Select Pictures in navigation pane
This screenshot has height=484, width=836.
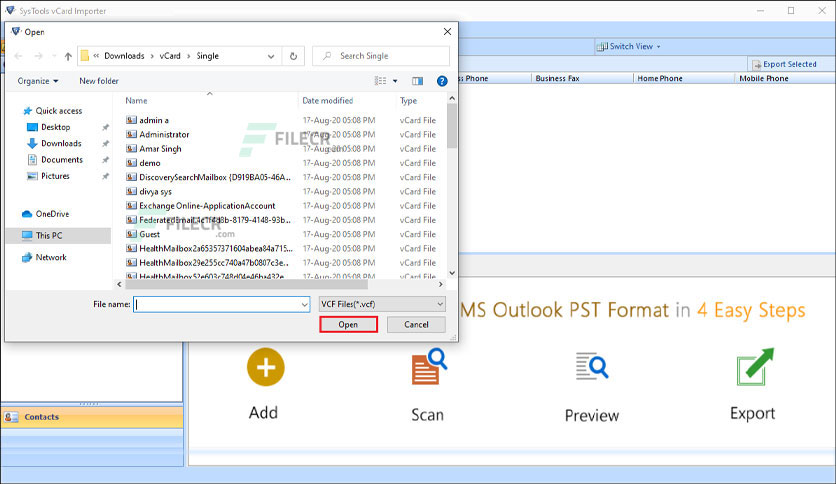pos(48,176)
